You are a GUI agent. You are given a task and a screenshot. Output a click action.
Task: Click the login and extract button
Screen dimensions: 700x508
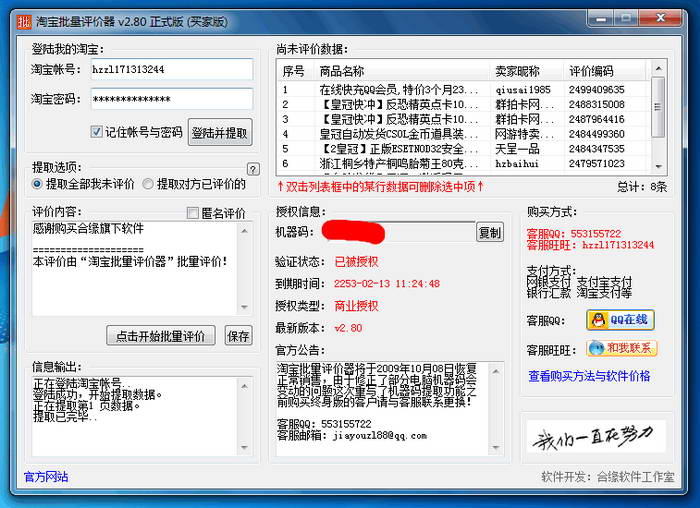tap(220, 132)
